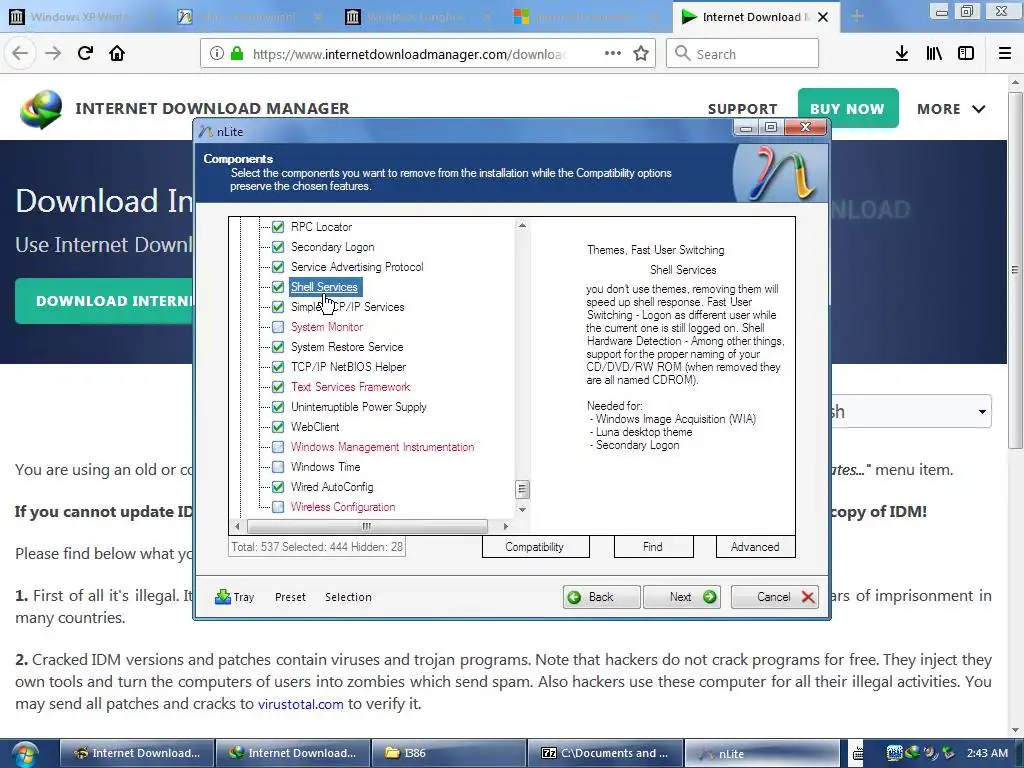Open page actions three-dot menu
Viewport: 1024px width, 768px height.
(x=613, y=54)
